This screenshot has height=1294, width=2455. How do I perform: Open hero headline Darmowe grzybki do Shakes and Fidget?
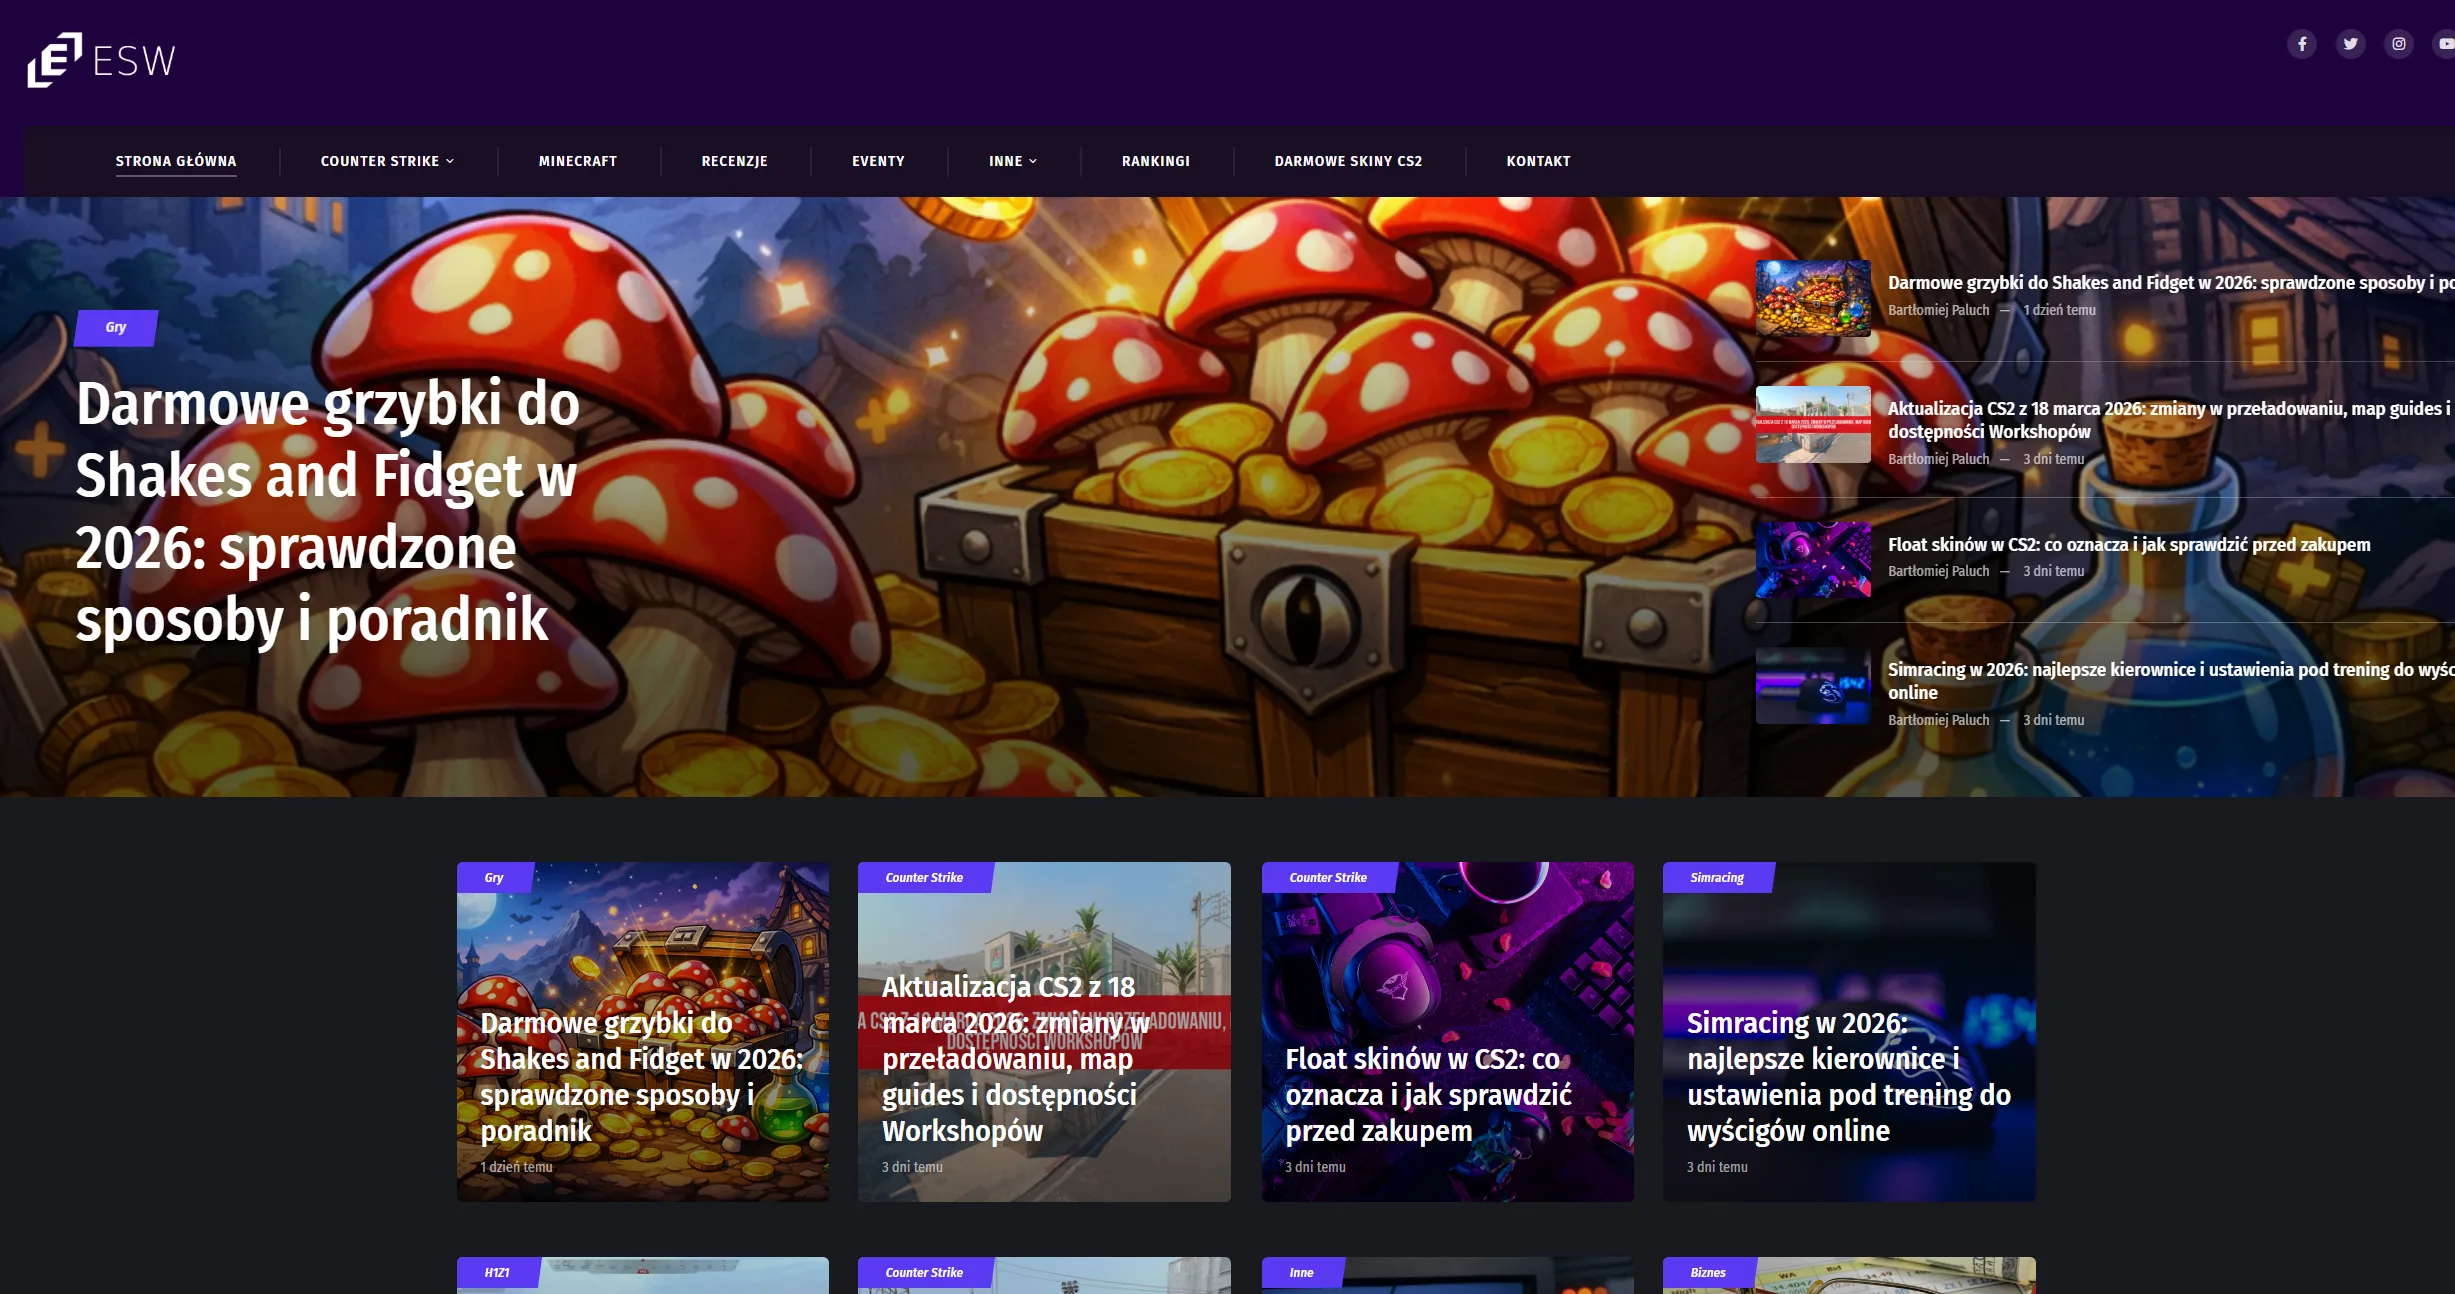[x=327, y=511]
